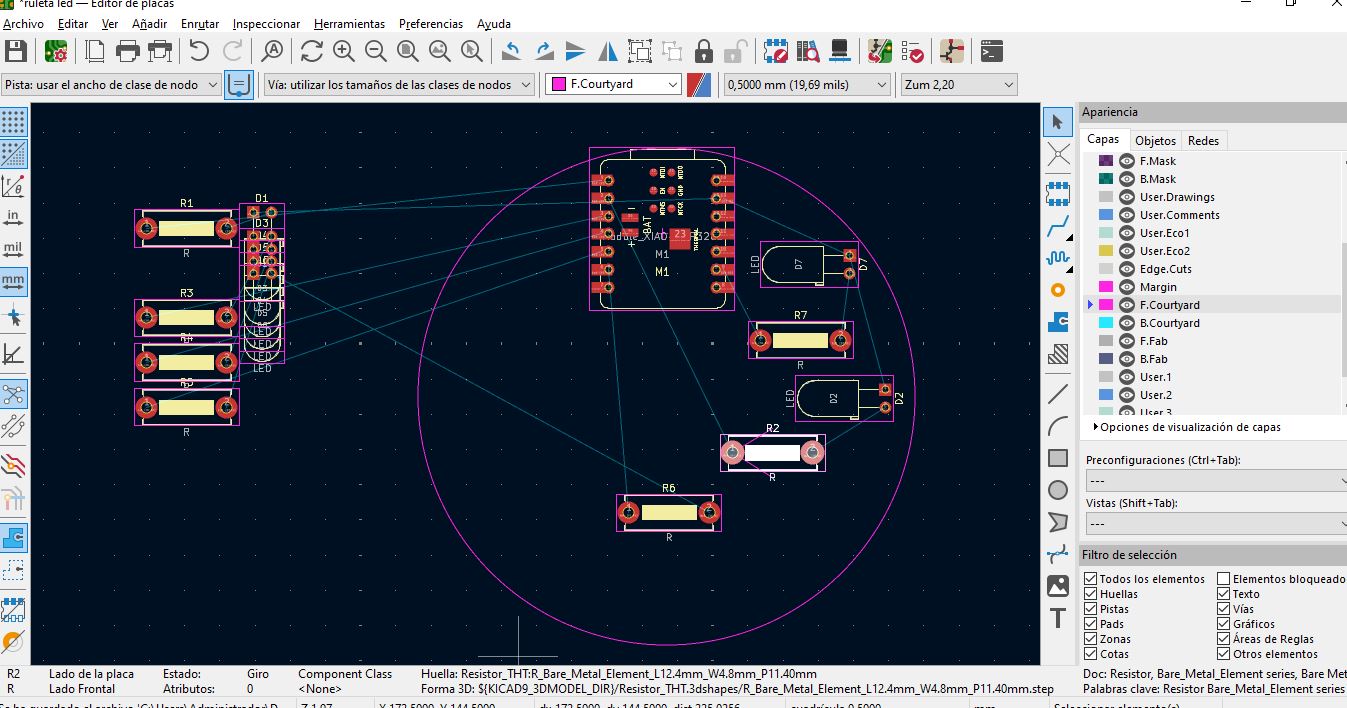Image resolution: width=1347 pixels, height=708 pixels.
Task: Open the scripting console icon
Action: coord(991,51)
